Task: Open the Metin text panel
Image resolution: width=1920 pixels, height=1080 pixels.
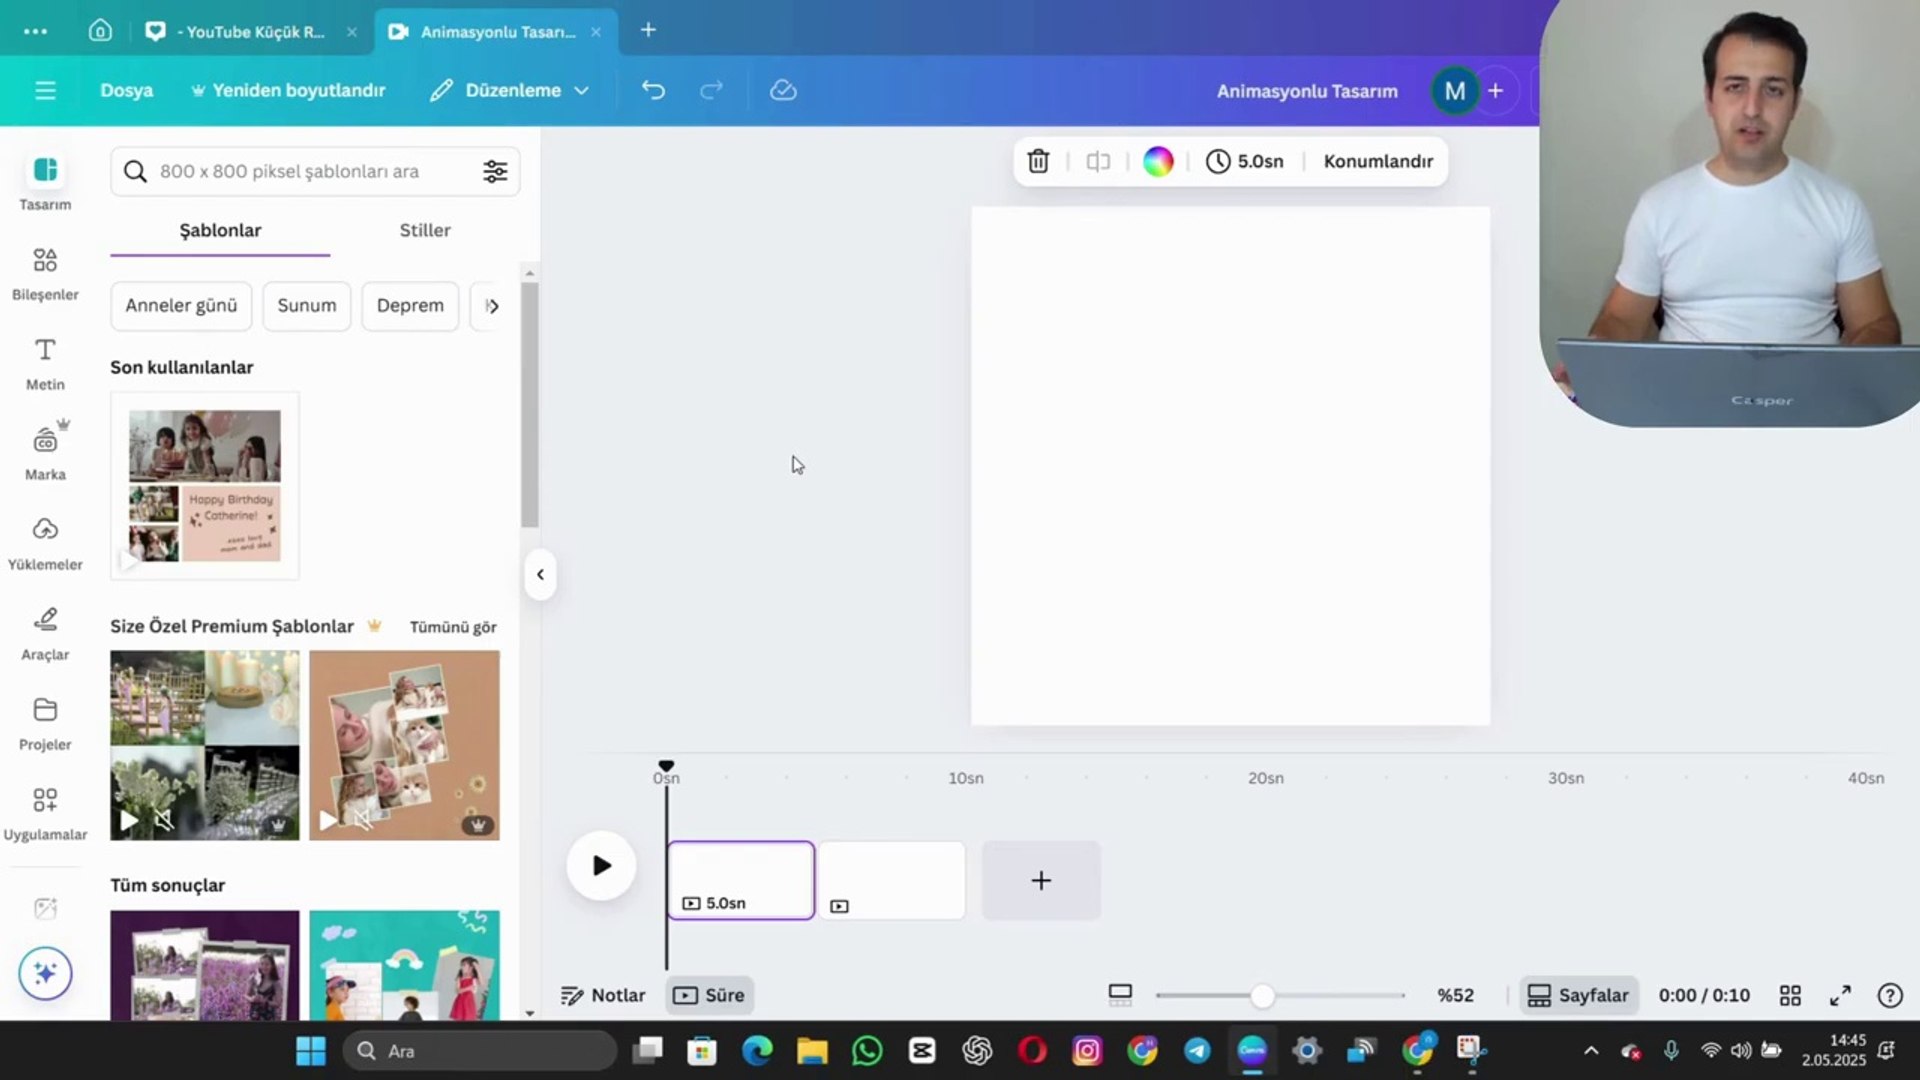Action: click(45, 362)
